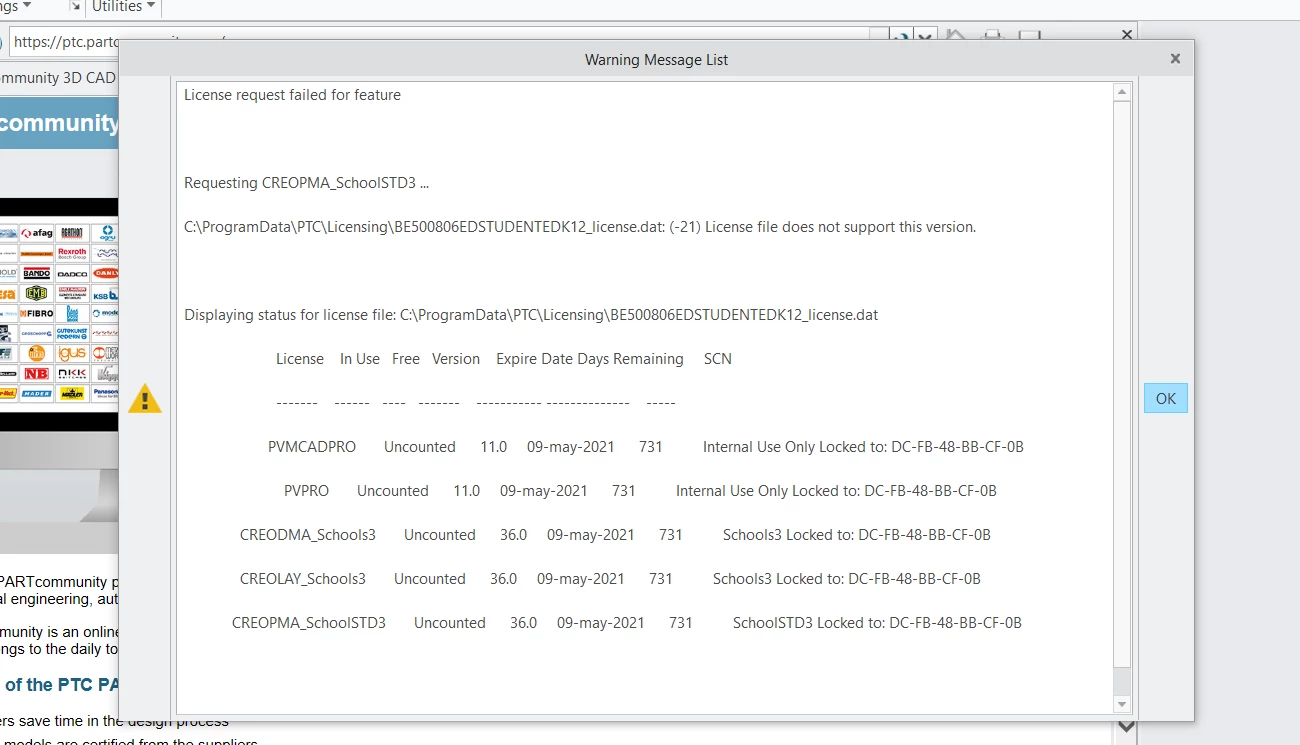Click 'Uncounted' in the PVMCADPRO row
The image size is (1300, 745).
point(420,447)
